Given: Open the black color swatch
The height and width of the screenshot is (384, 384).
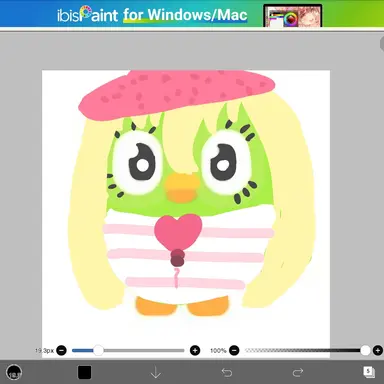Looking at the screenshot, I should (x=84, y=372).
